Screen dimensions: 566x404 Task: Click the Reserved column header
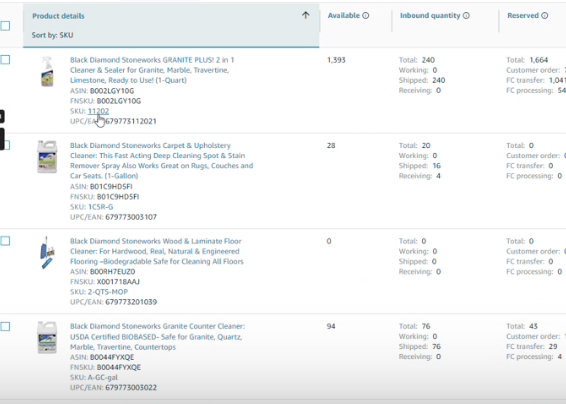523,16
